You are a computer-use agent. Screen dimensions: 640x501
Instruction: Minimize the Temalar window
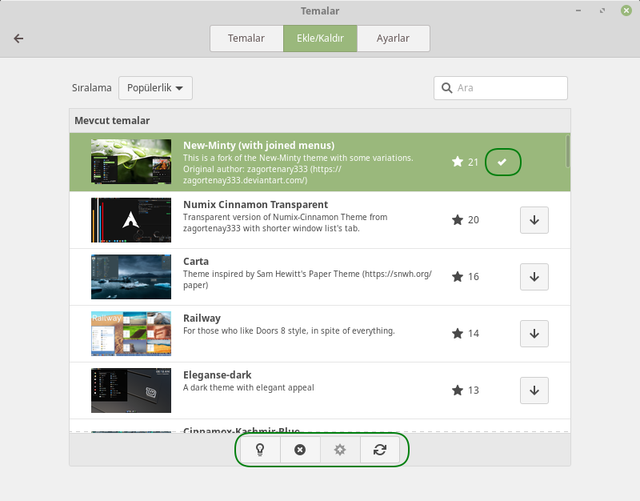click(x=578, y=11)
